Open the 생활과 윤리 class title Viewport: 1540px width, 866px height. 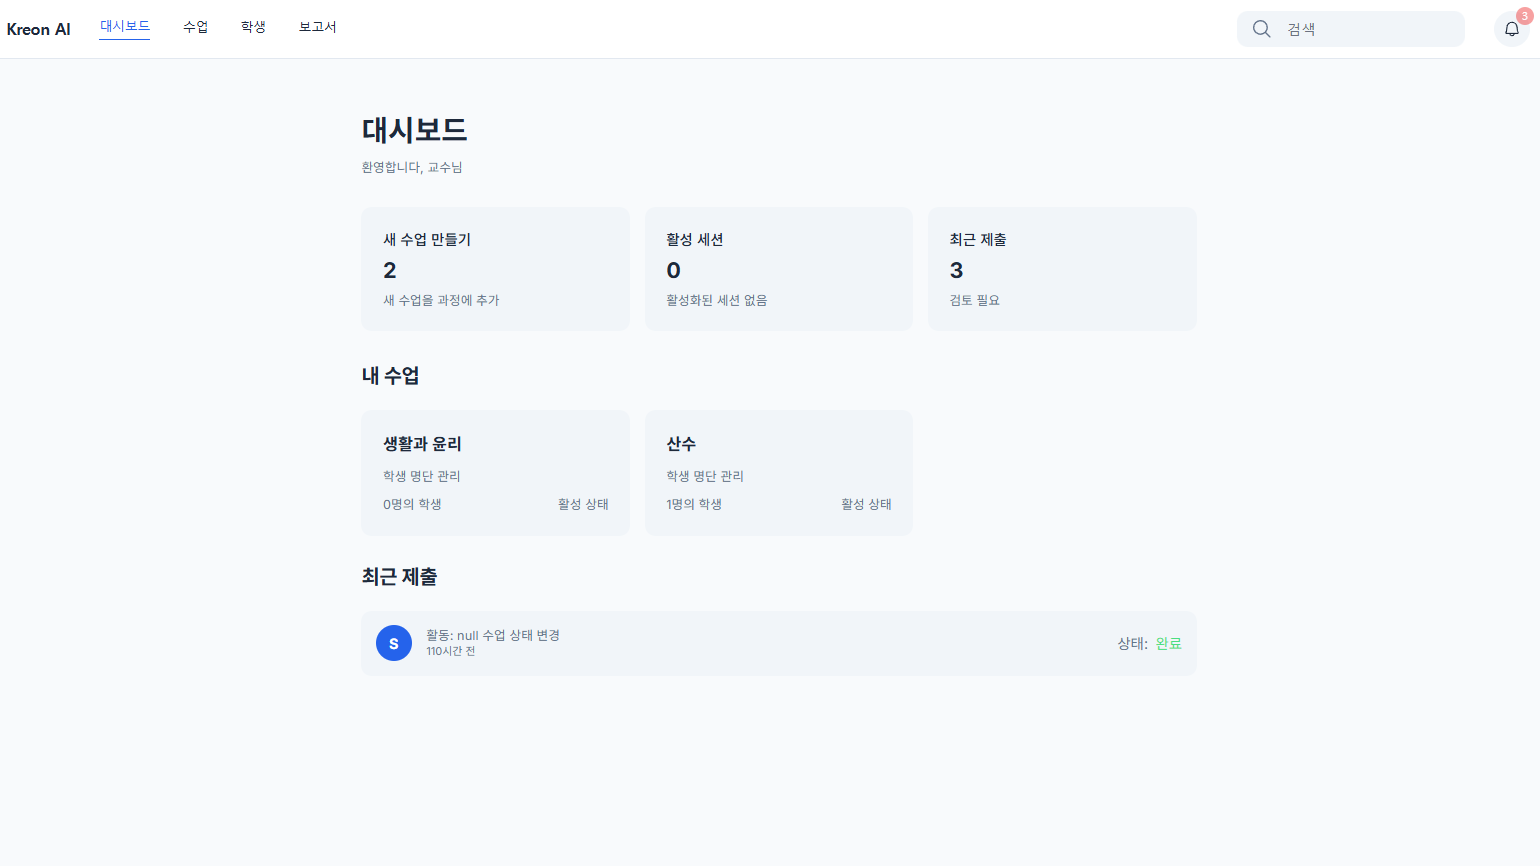[422, 444]
